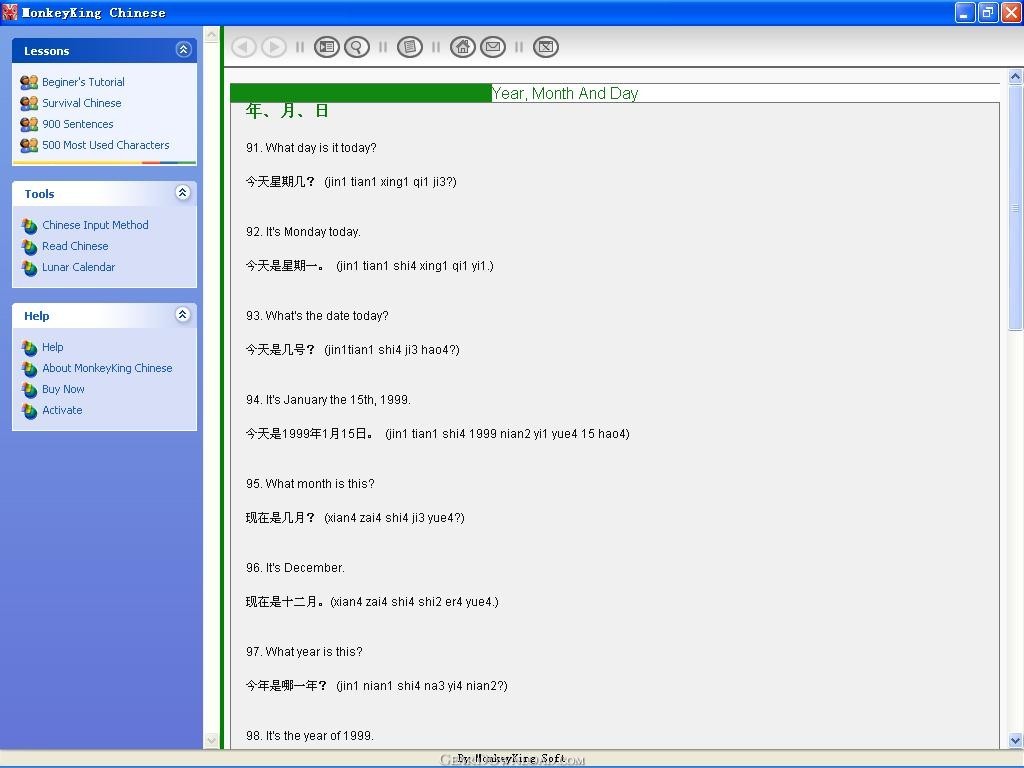Click the 'Year, Month And Day' heading

(x=565, y=93)
